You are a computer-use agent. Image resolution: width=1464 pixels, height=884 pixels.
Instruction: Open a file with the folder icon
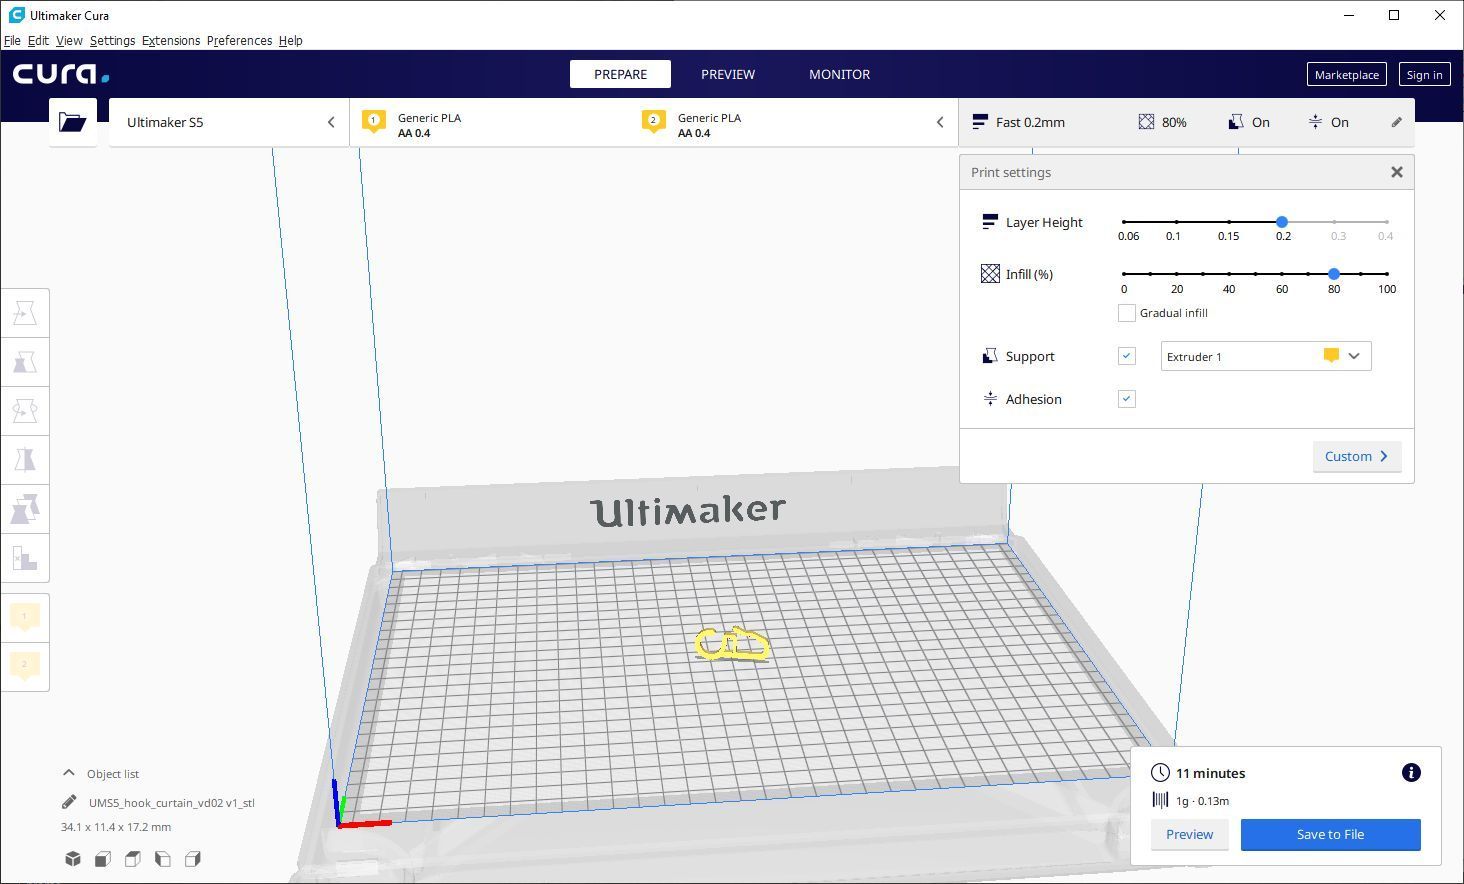[73, 122]
